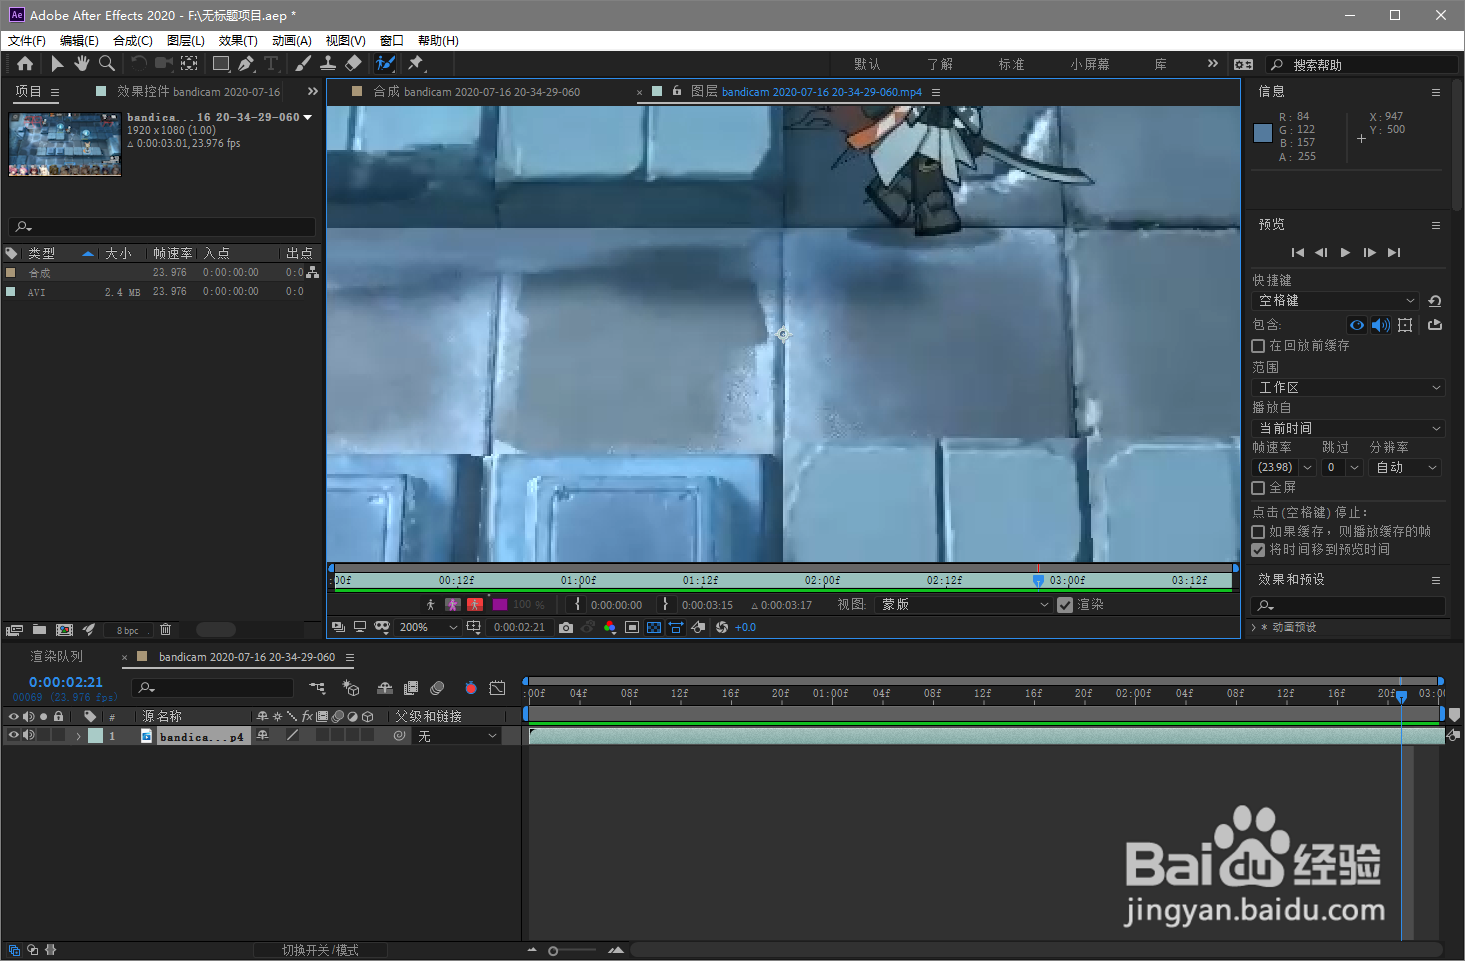Check '如果缓存，则播放缓存的帧' option
This screenshot has width=1465, height=961.
(x=1258, y=532)
